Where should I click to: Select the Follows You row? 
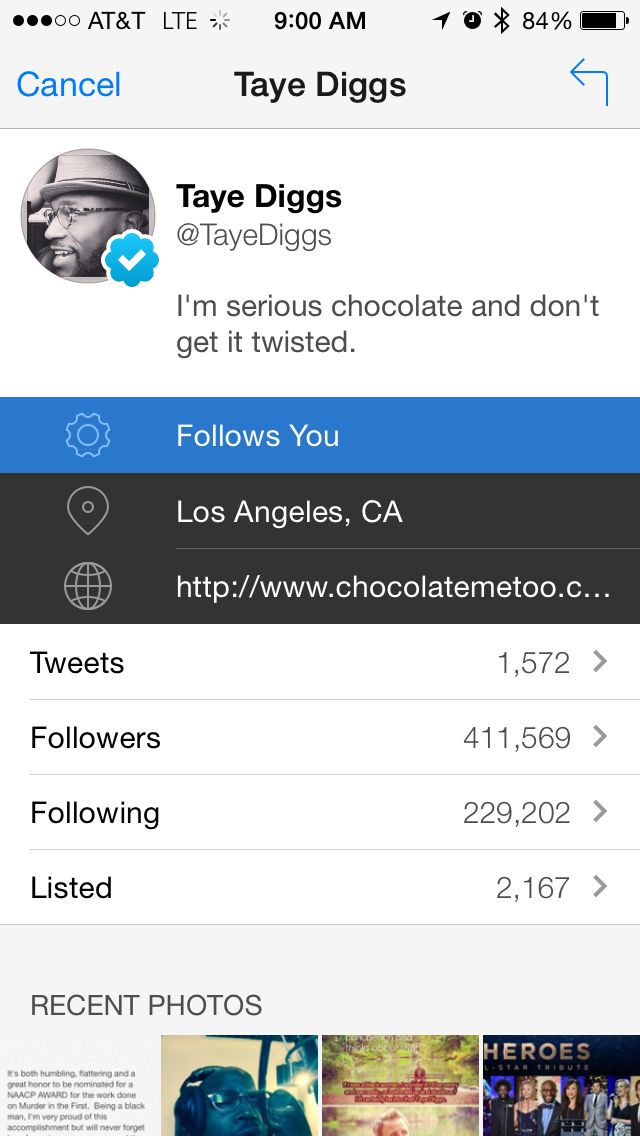pos(320,435)
